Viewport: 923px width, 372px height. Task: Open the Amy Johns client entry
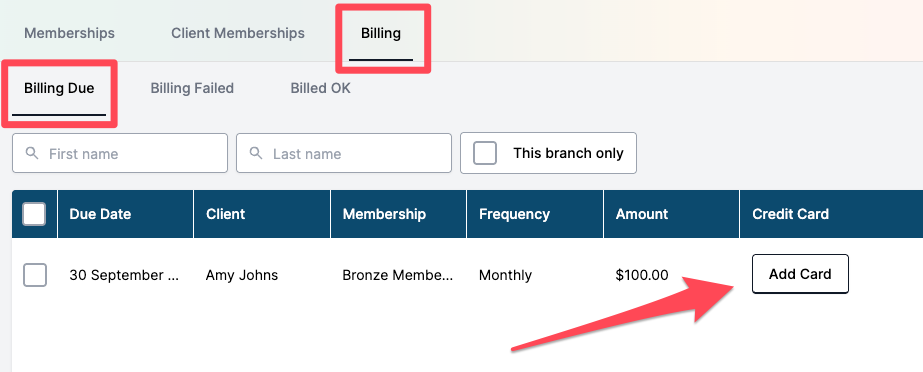[242, 275]
